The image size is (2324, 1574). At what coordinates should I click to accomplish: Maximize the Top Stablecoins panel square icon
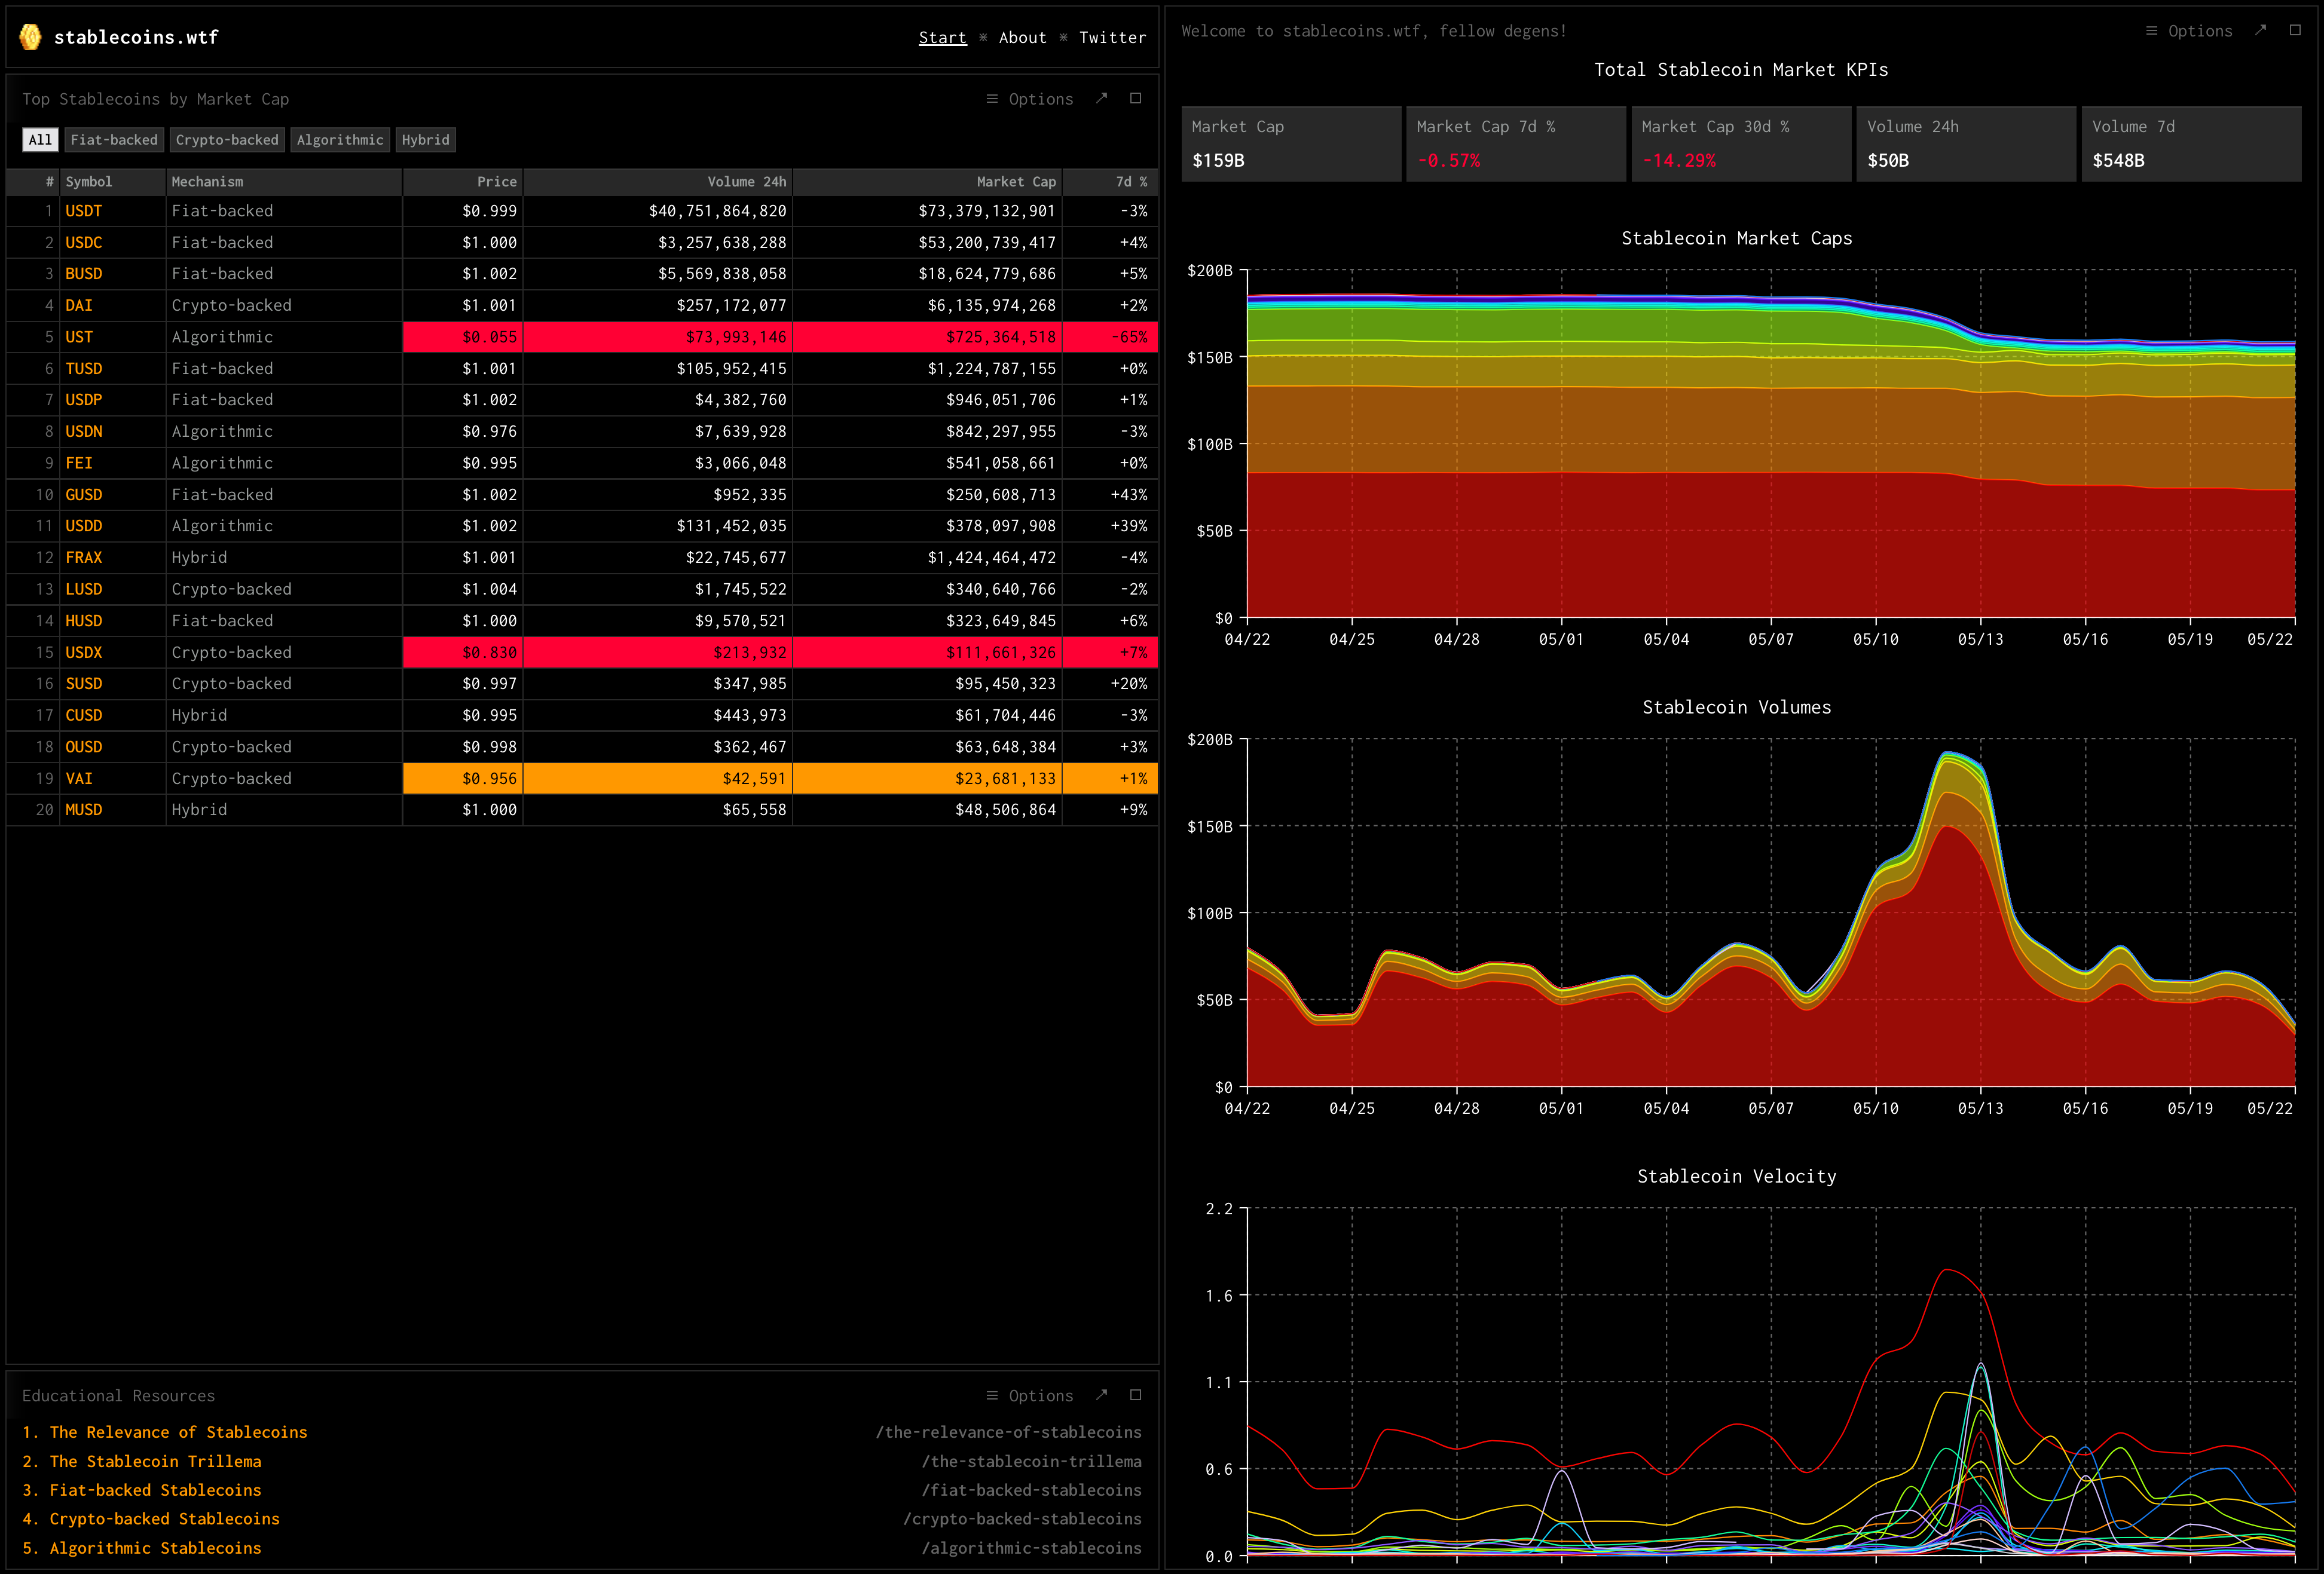pos(1135,98)
